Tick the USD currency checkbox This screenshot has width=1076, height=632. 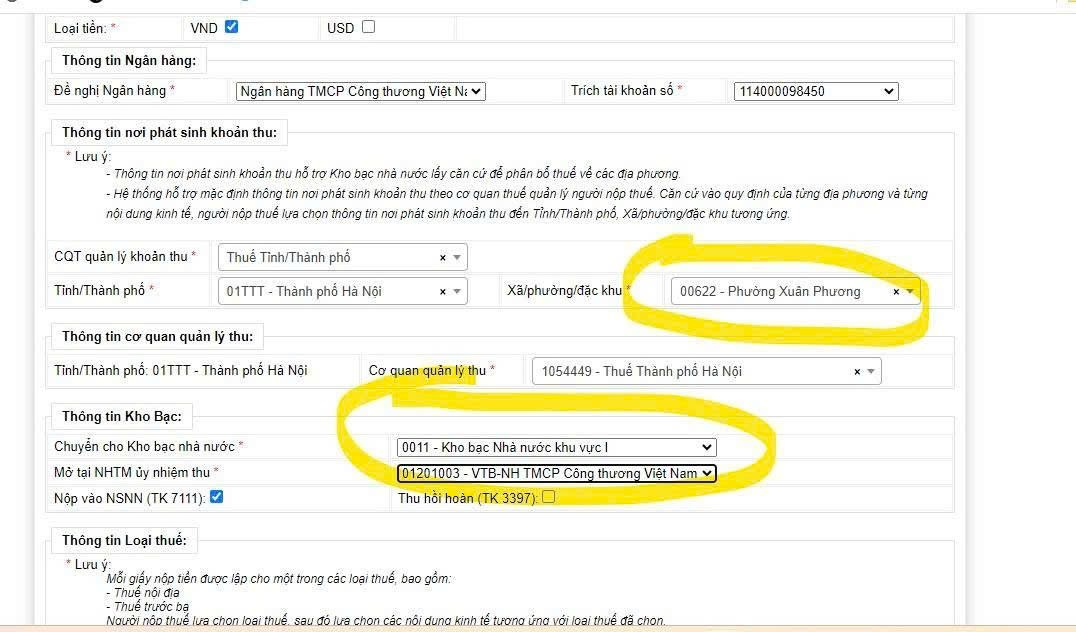pyautogui.click(x=368, y=27)
